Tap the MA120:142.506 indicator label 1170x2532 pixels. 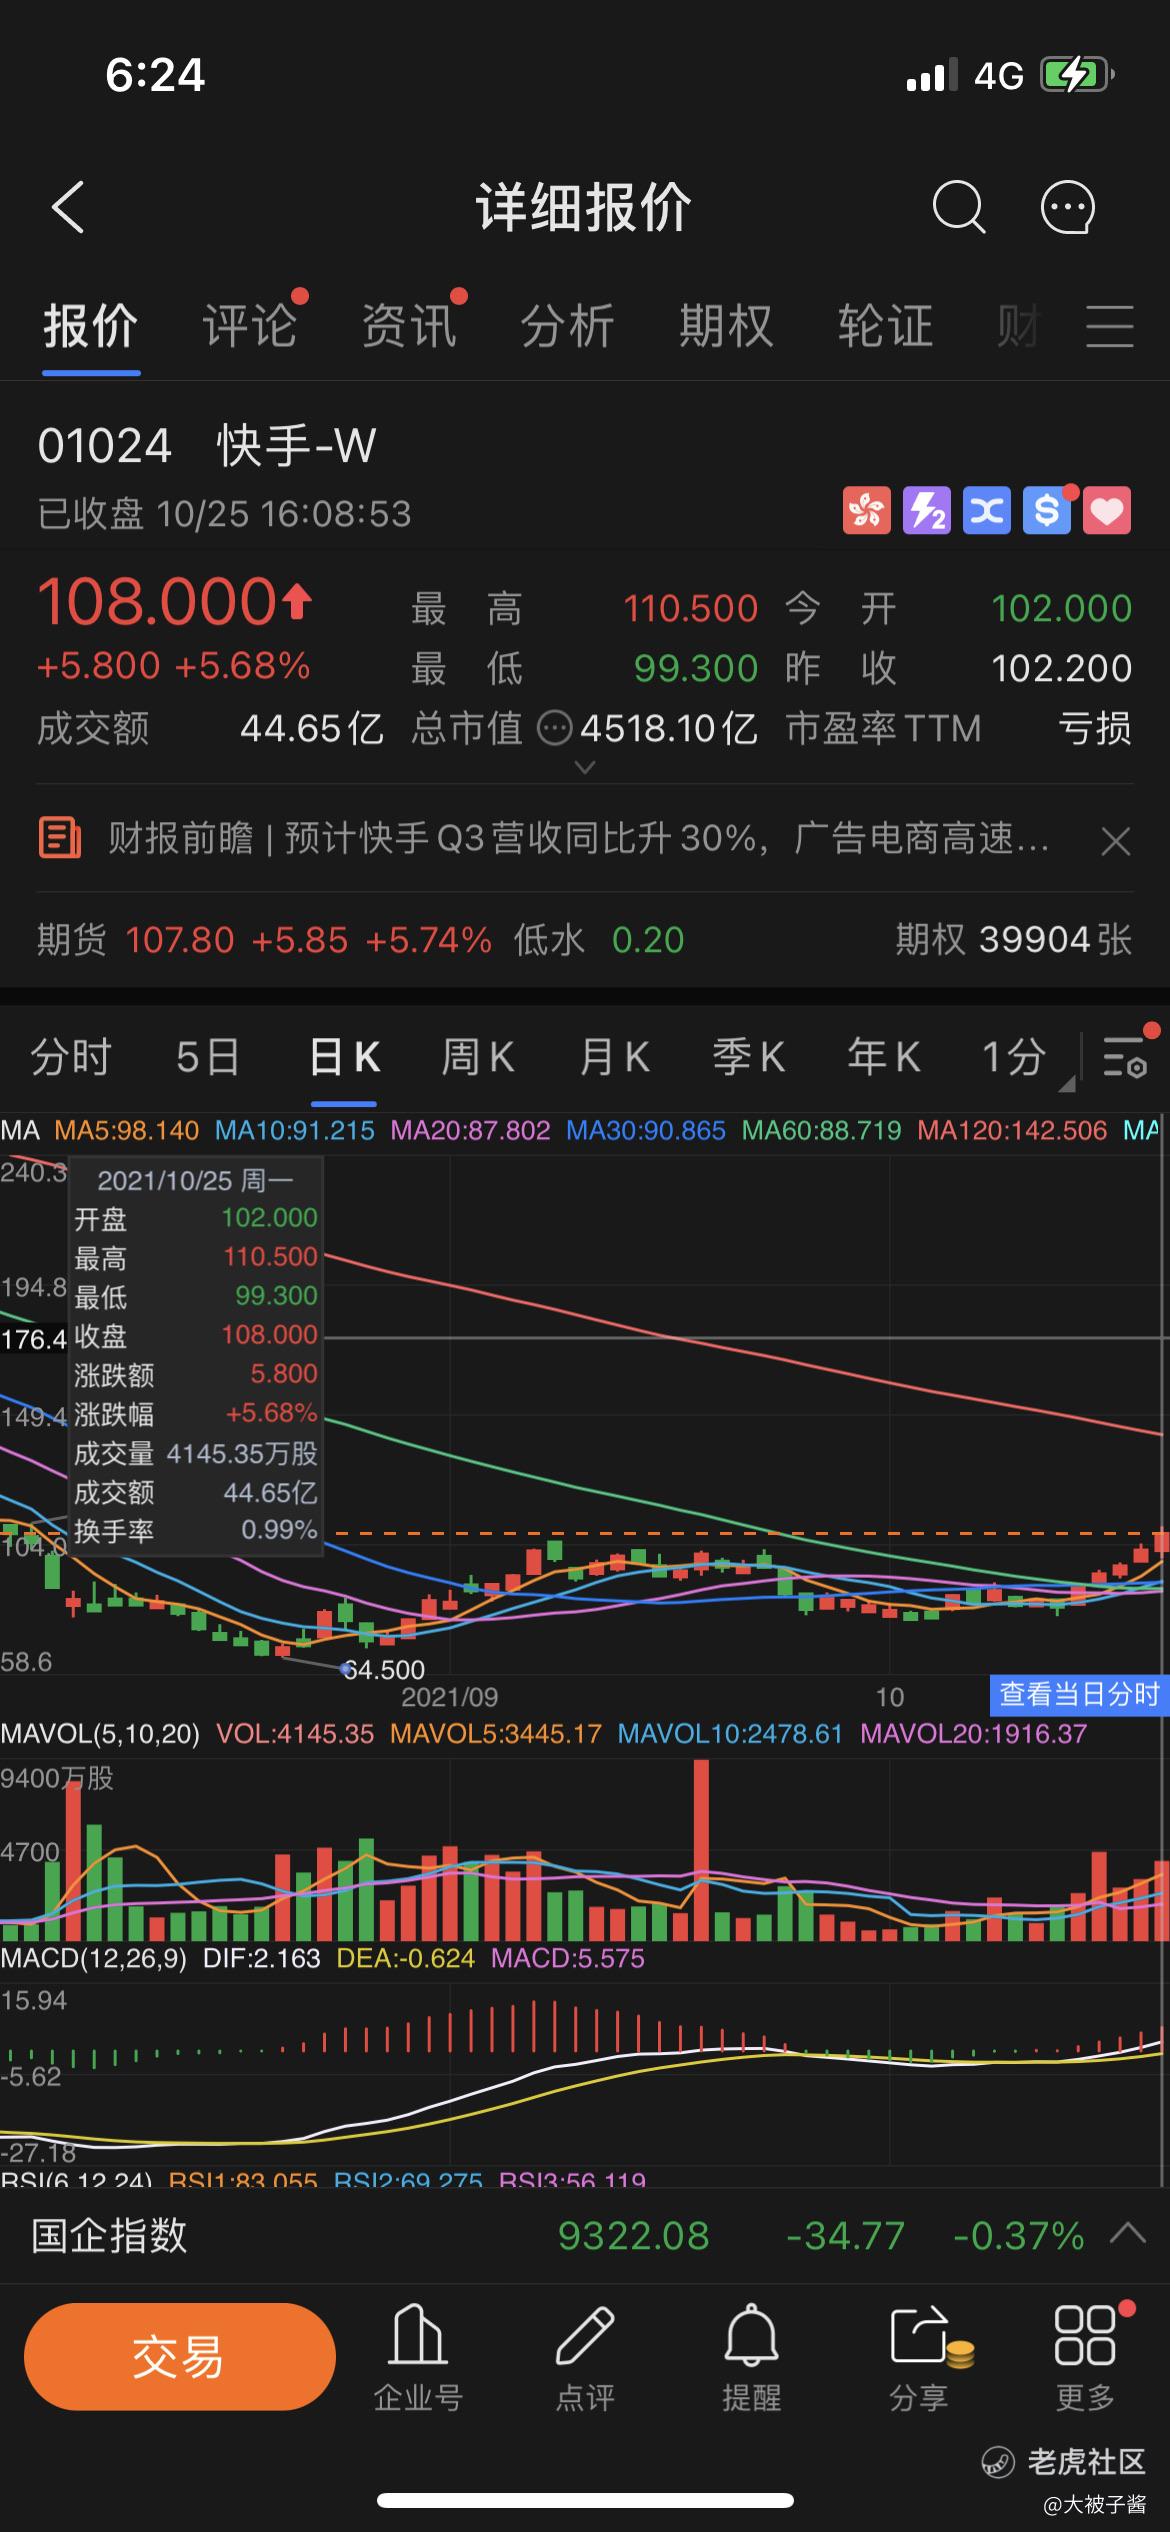pos(1012,1131)
